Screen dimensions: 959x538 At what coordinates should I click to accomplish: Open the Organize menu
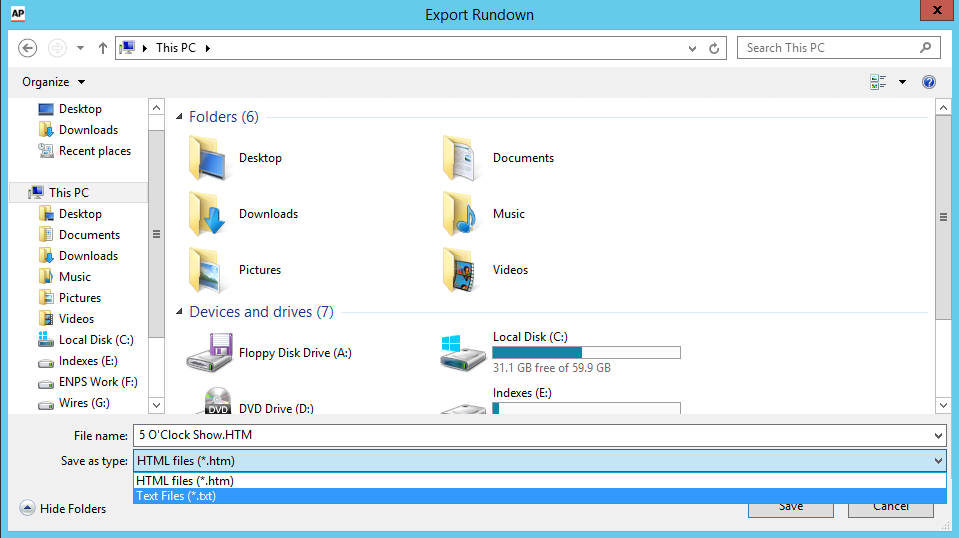pos(53,82)
